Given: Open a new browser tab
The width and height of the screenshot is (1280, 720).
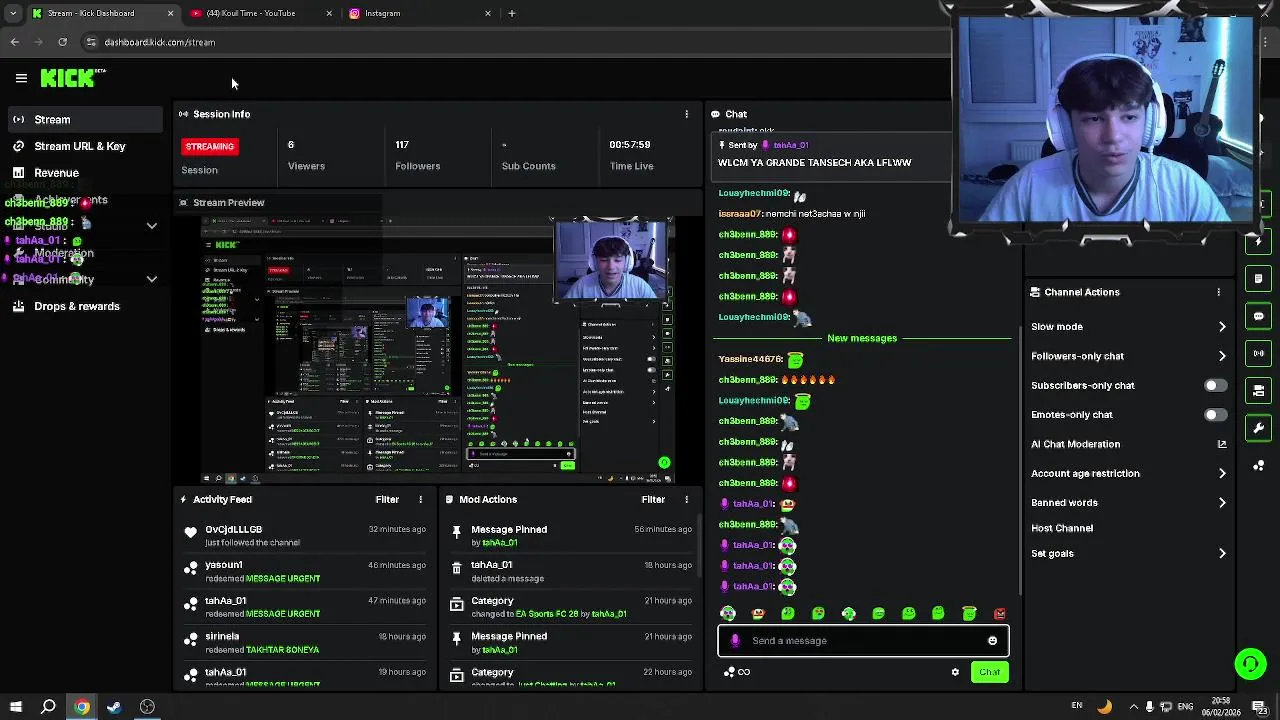Looking at the screenshot, I should 512,13.
